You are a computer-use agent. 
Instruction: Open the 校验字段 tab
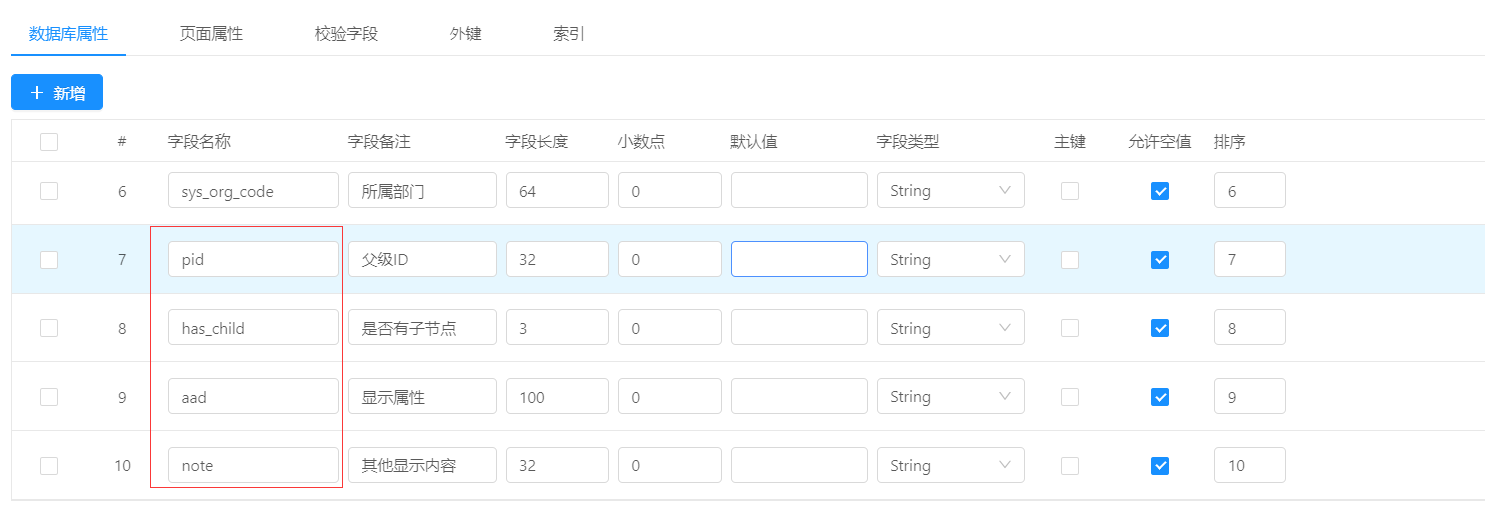click(x=346, y=33)
